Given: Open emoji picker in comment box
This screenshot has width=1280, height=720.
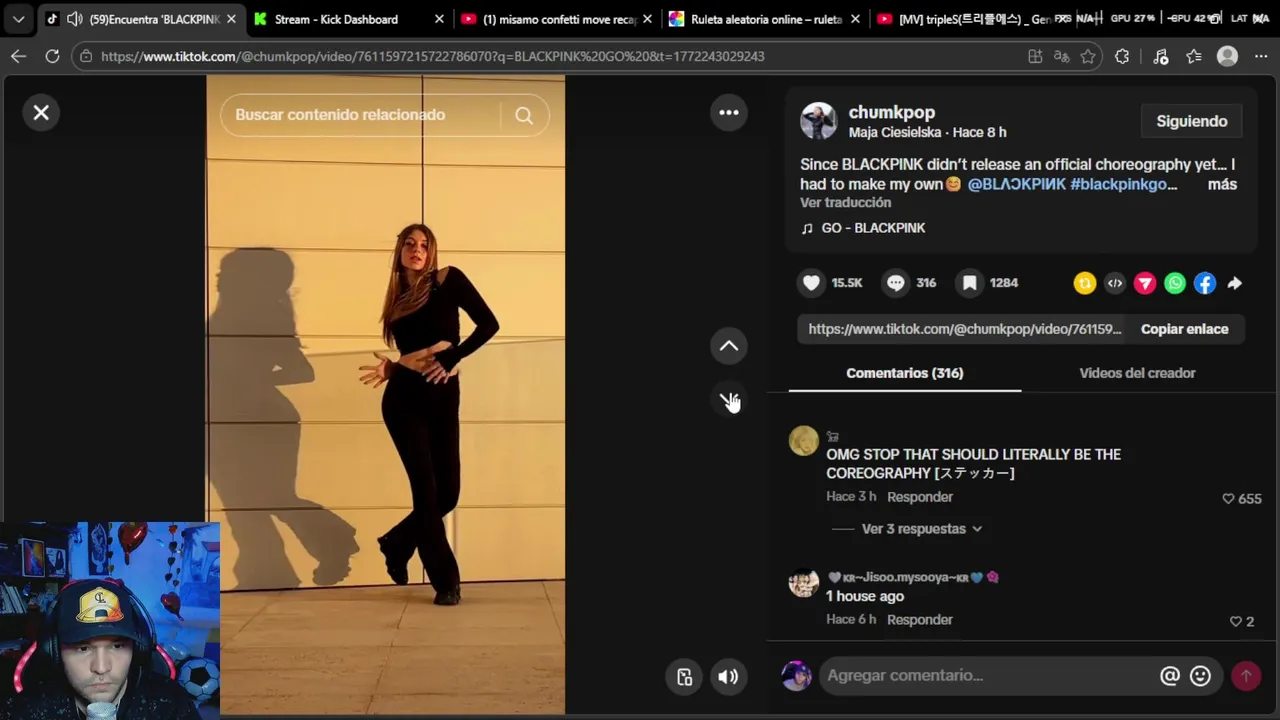Looking at the screenshot, I should pos(1201,676).
